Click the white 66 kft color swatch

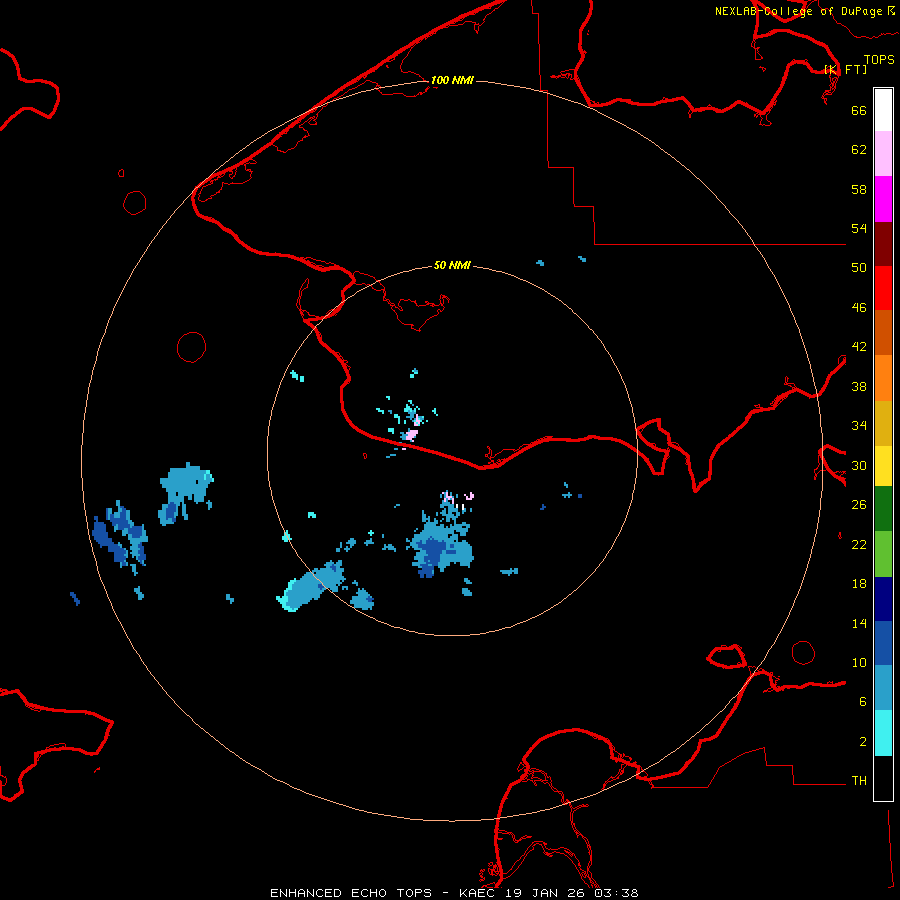[883, 110]
